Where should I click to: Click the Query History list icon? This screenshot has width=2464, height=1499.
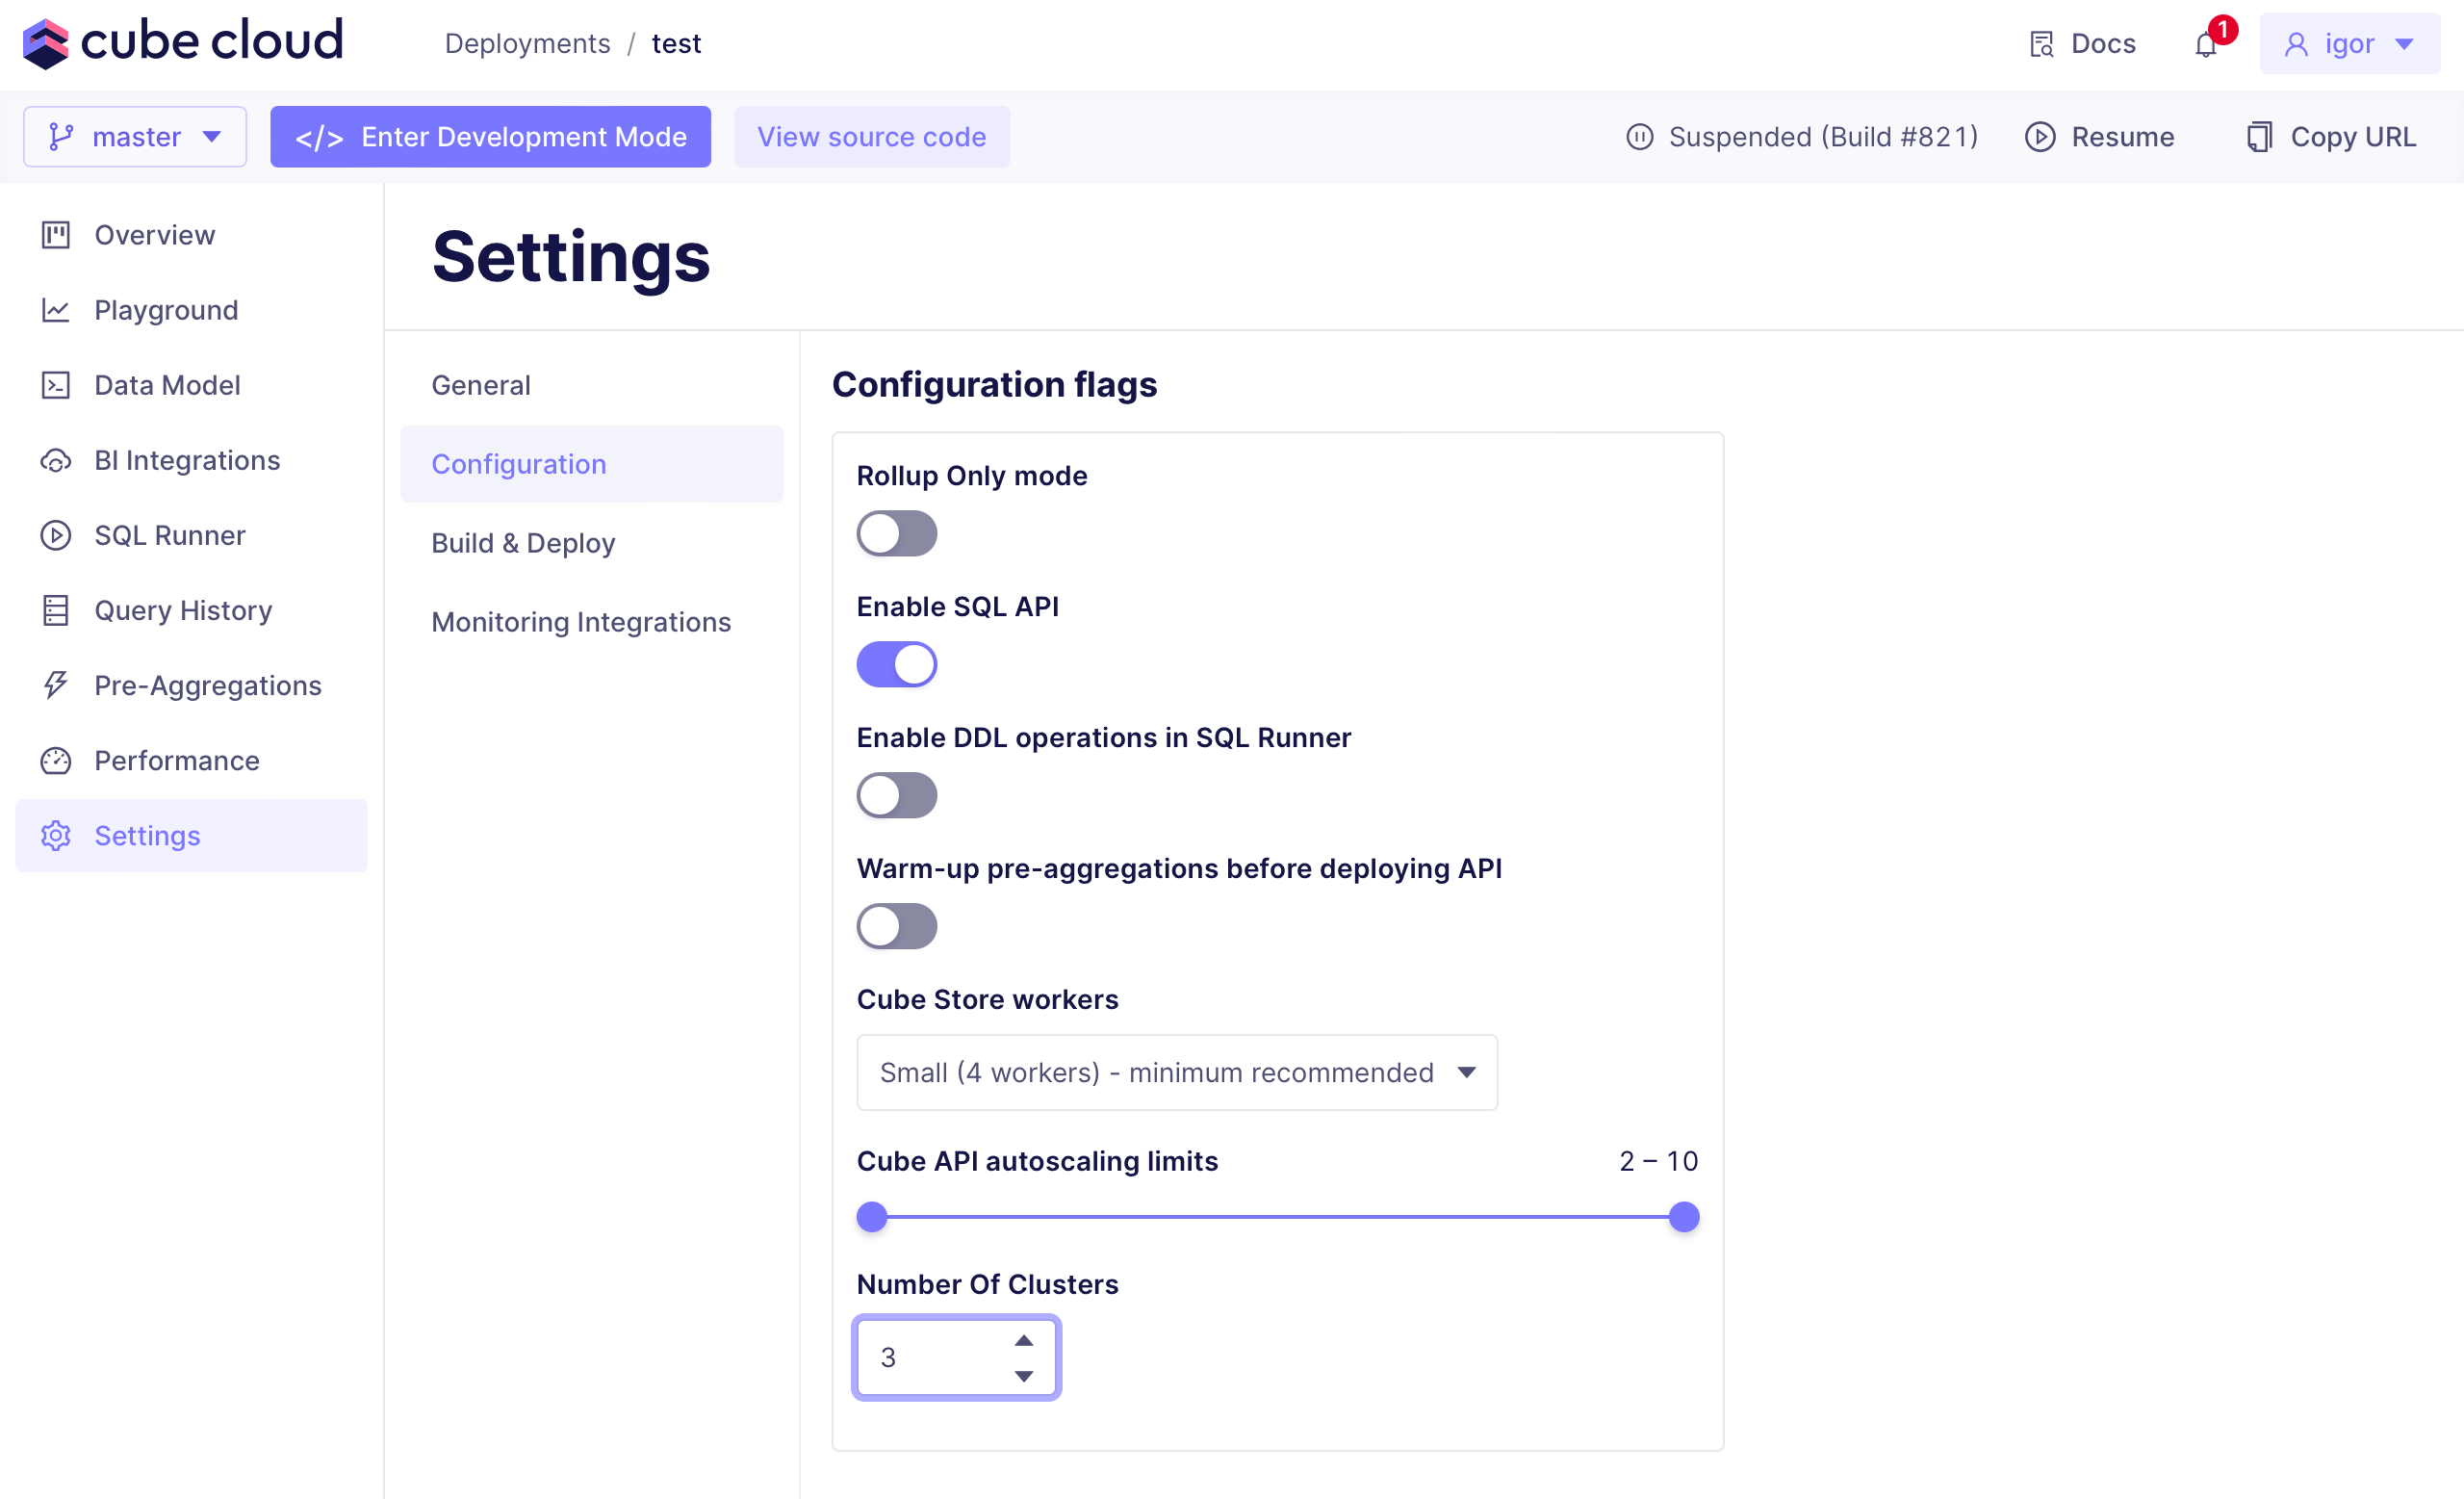[55, 610]
